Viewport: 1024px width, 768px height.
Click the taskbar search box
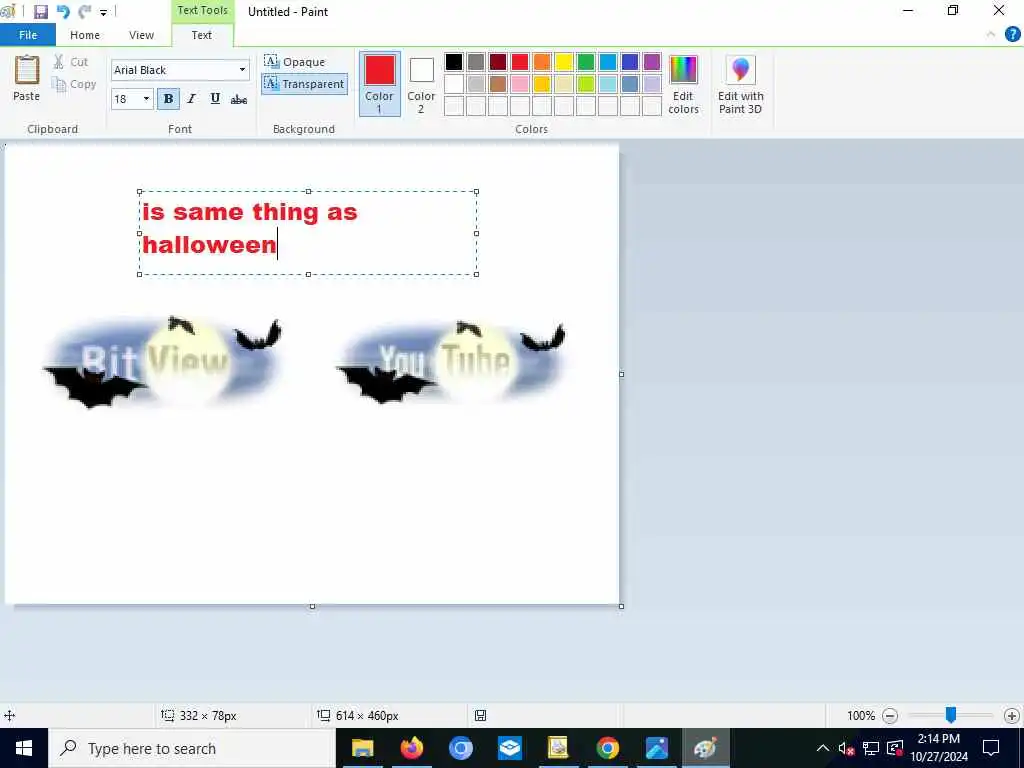click(192, 748)
